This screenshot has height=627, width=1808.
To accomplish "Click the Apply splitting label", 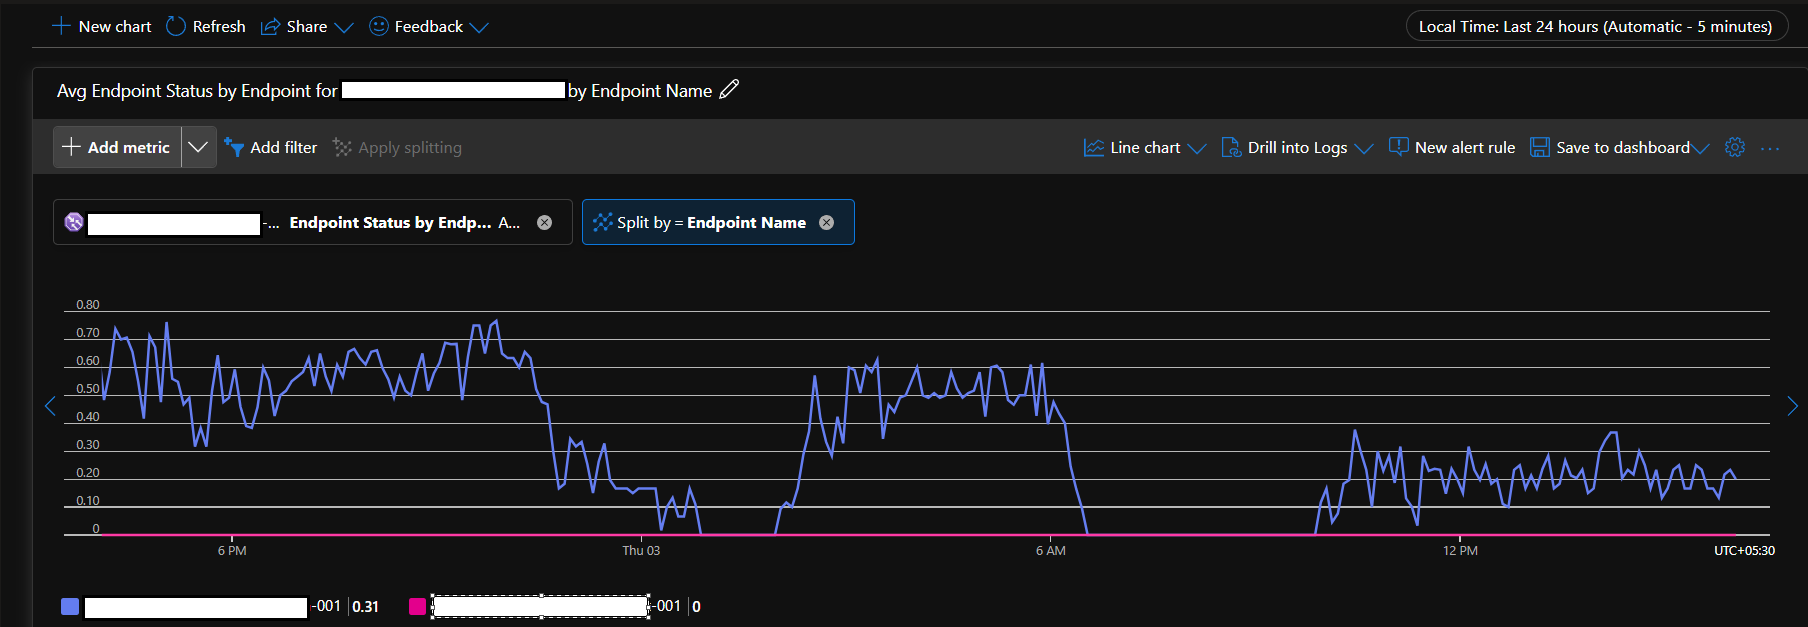I will pos(410,148).
